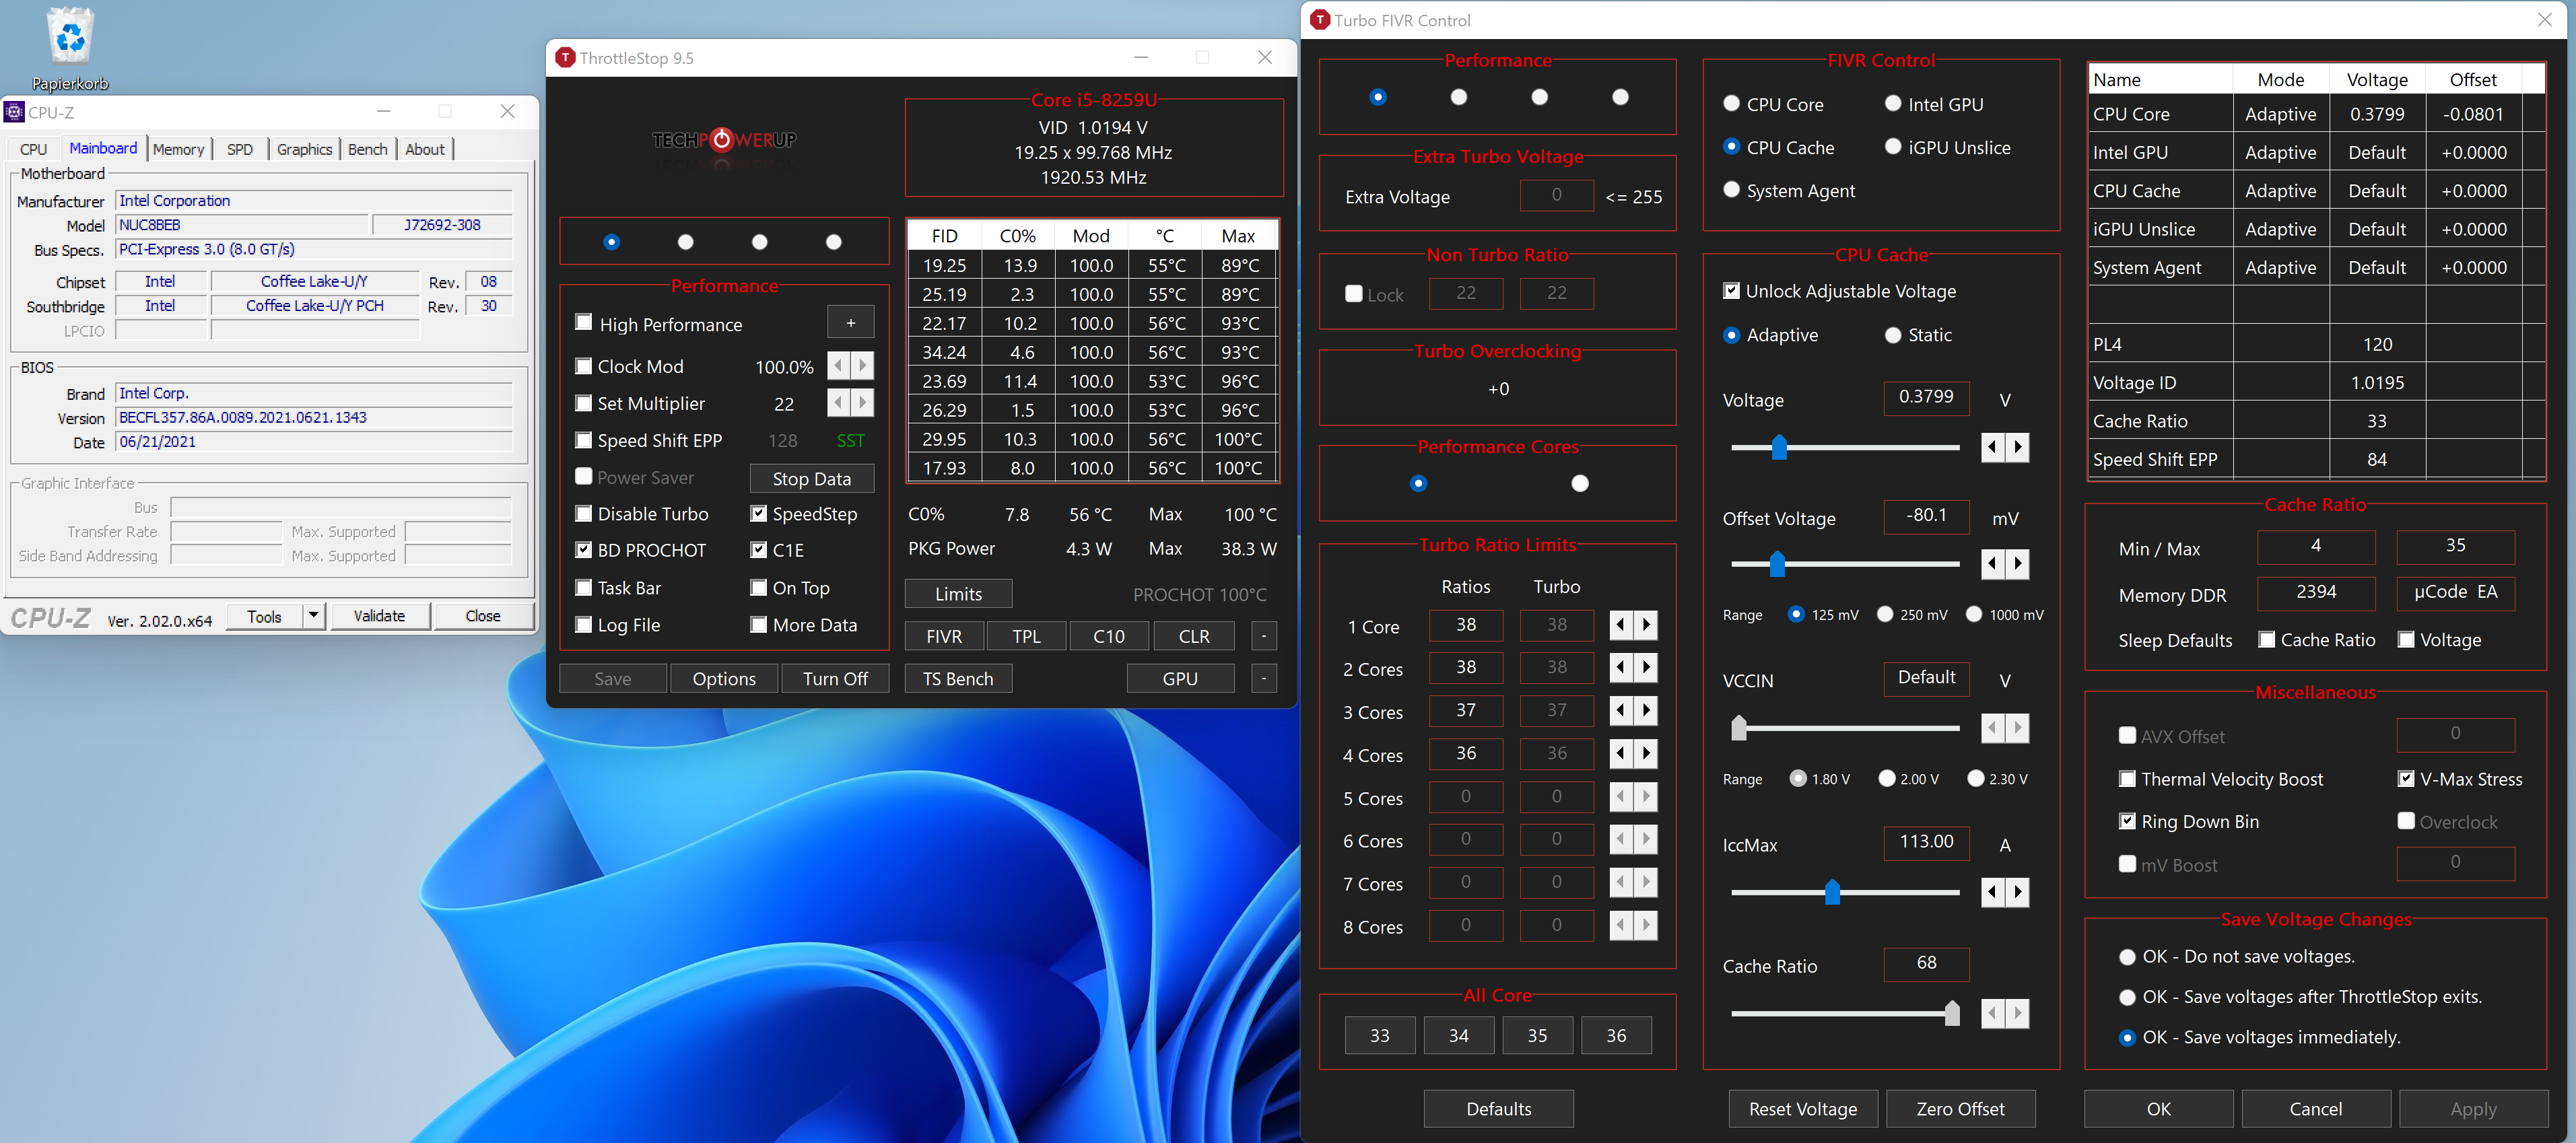Open the CPU-Z Tools dropdown arrow

click(314, 616)
